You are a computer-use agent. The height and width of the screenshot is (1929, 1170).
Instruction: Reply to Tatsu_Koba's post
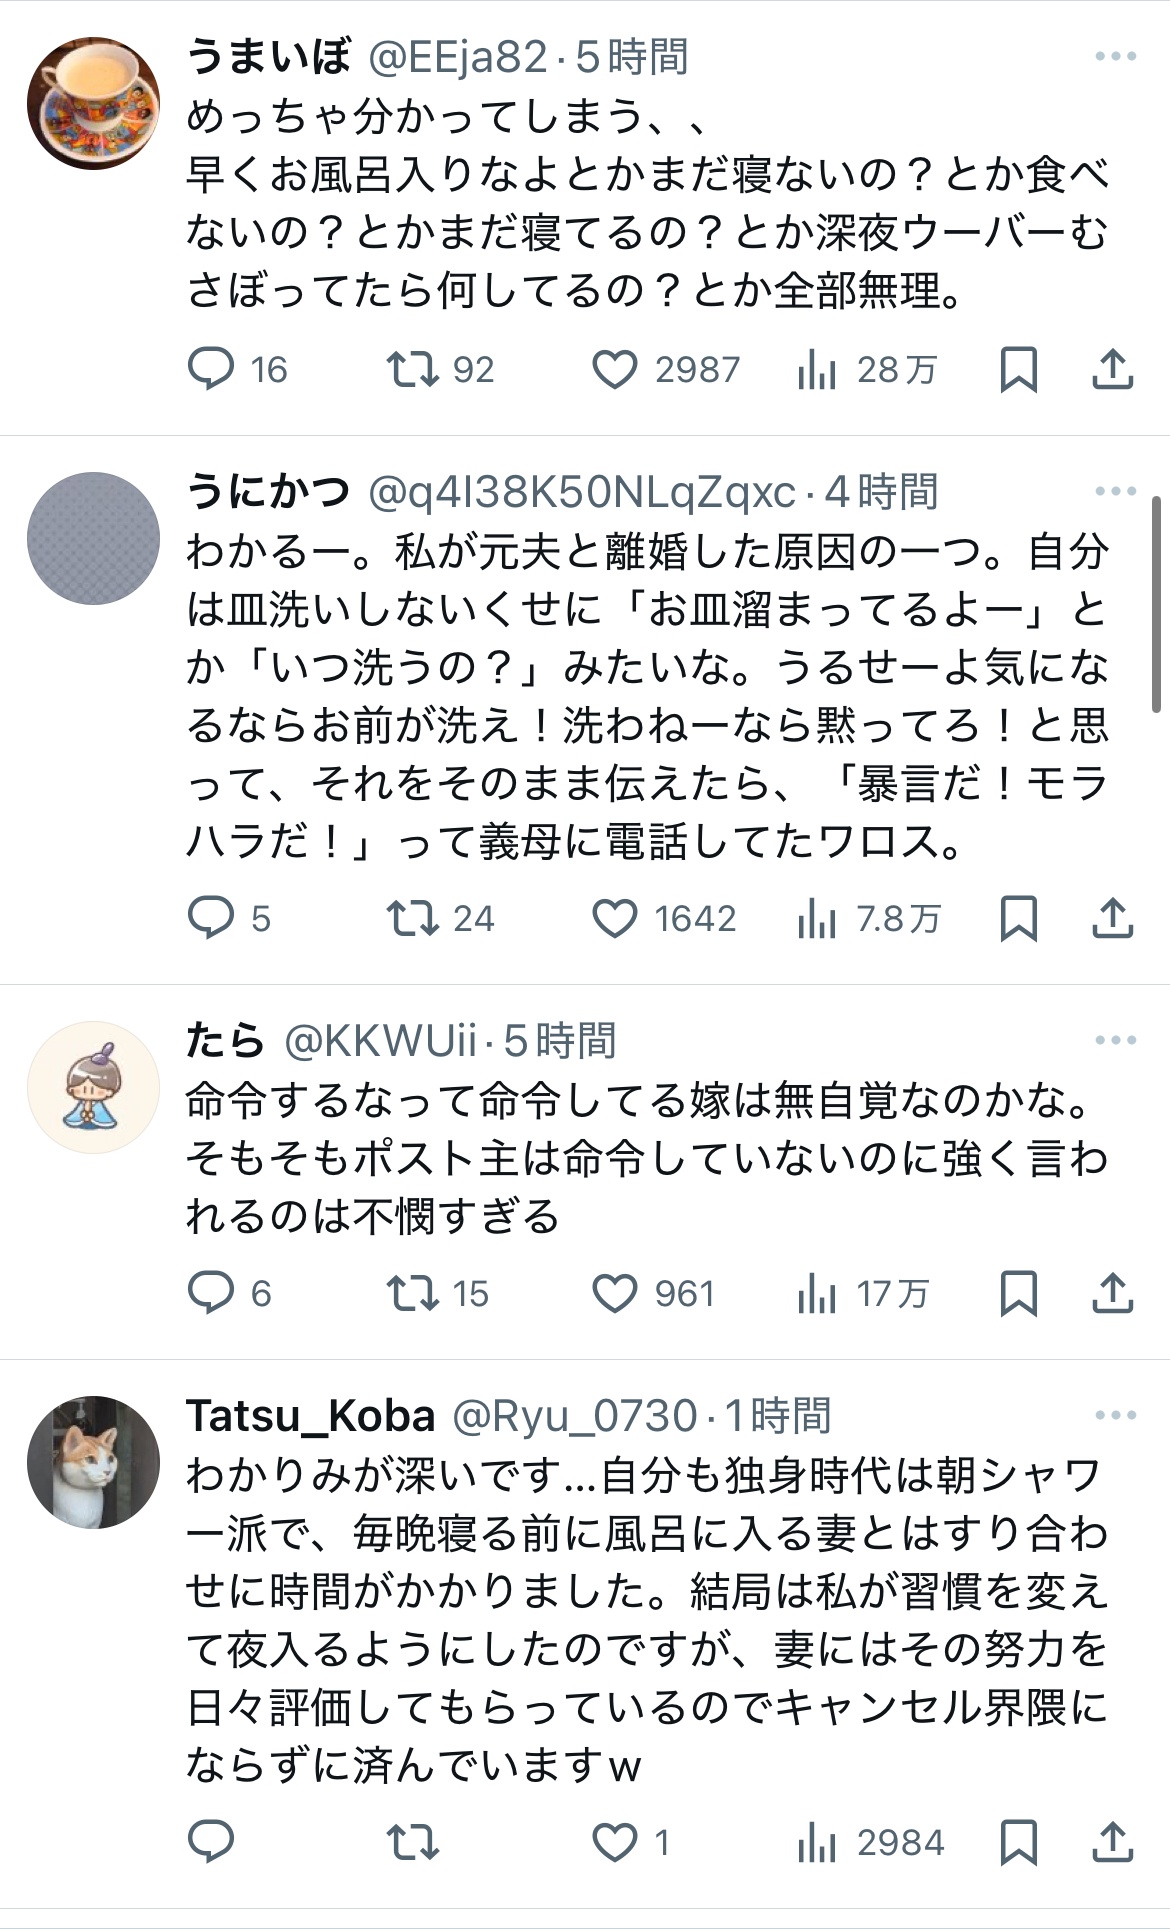[211, 1841]
